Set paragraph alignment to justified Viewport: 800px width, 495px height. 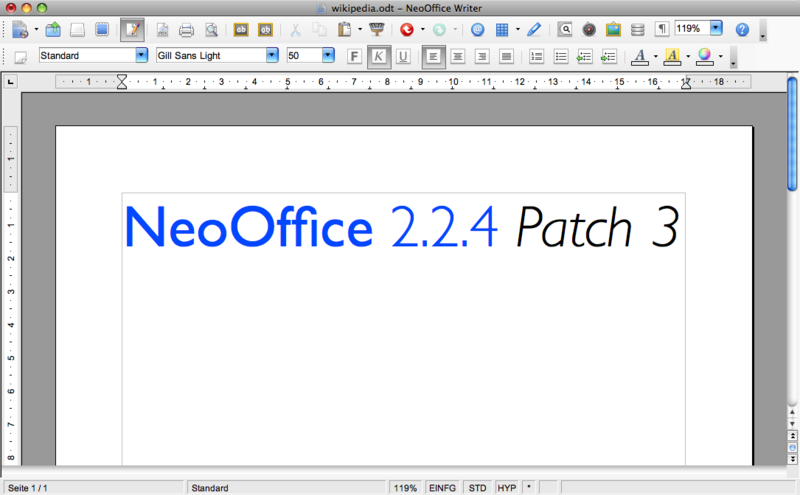(x=506, y=56)
